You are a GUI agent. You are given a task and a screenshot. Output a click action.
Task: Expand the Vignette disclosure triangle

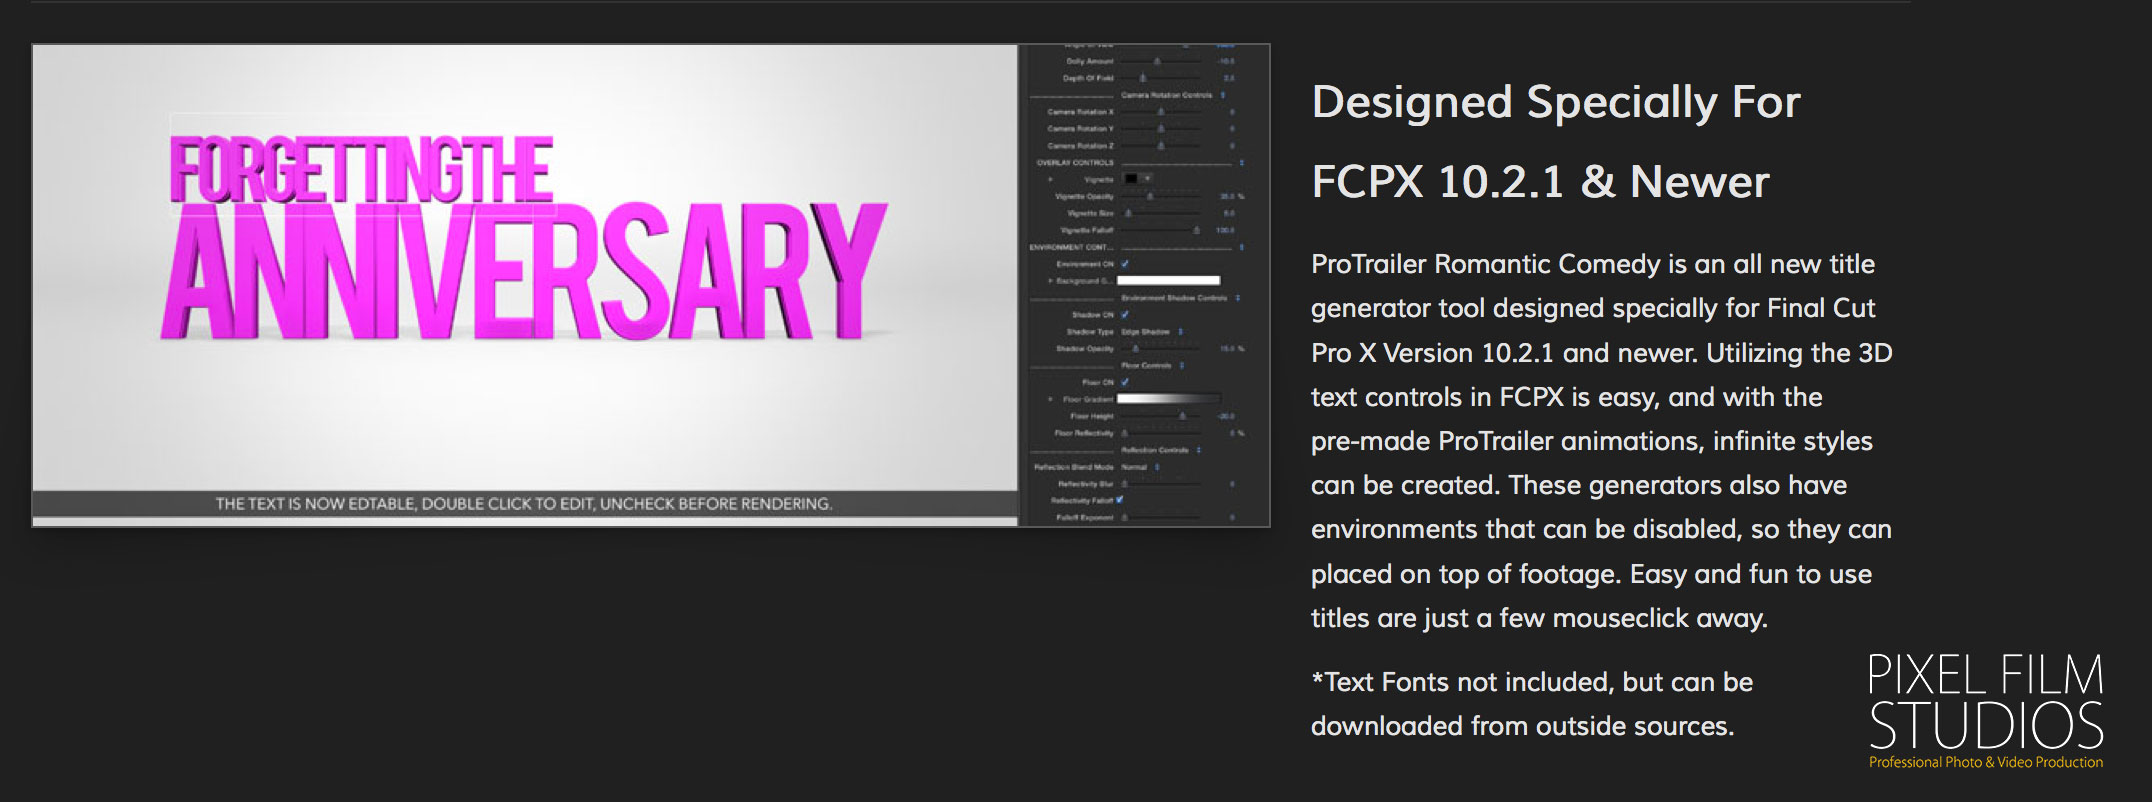coord(1050,179)
